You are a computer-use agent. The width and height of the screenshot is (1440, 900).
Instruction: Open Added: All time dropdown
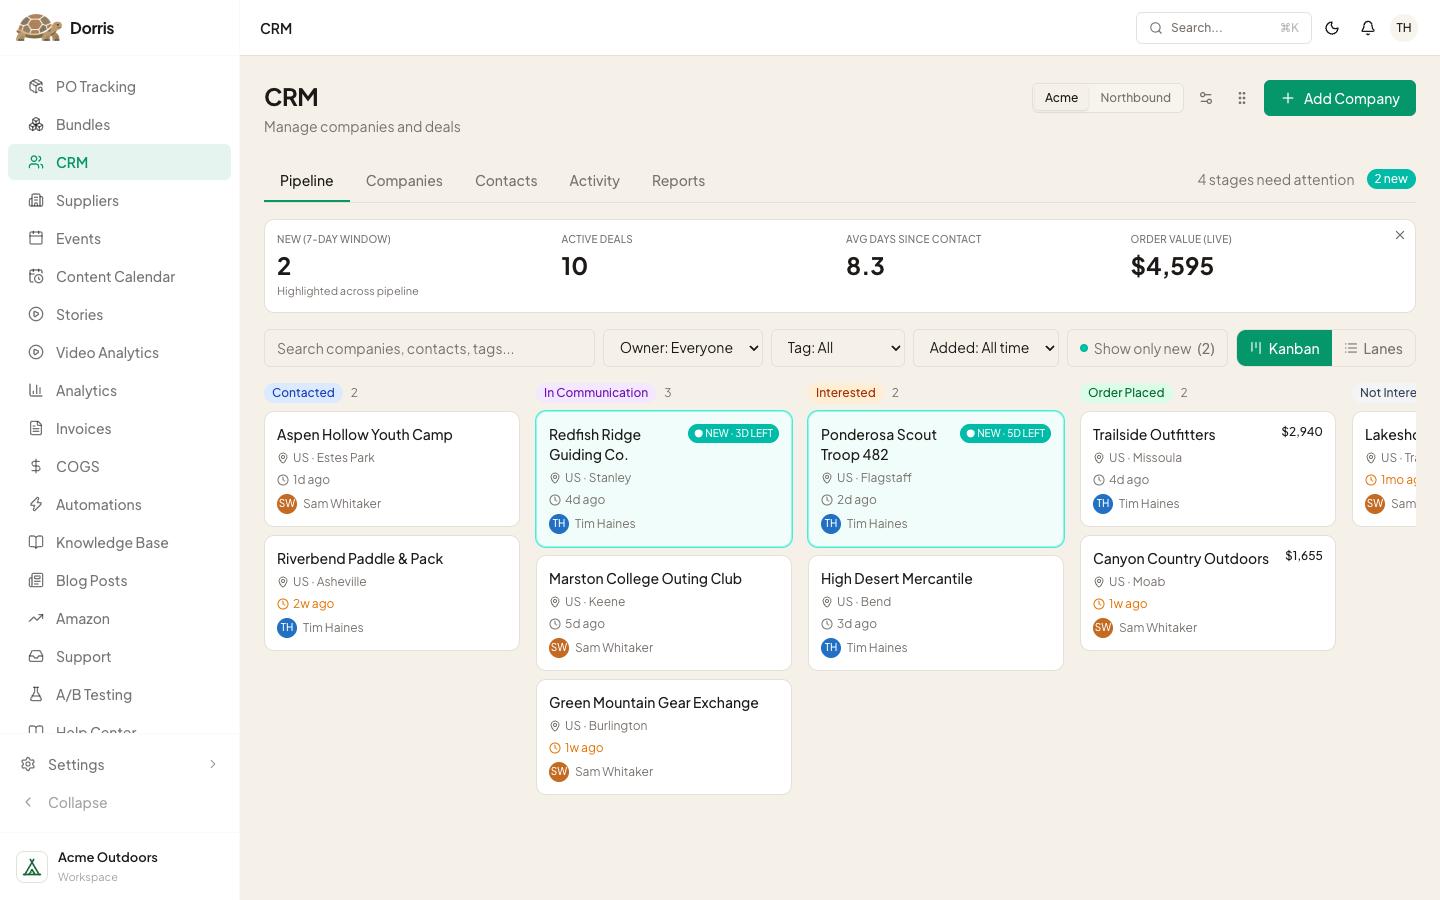click(986, 348)
